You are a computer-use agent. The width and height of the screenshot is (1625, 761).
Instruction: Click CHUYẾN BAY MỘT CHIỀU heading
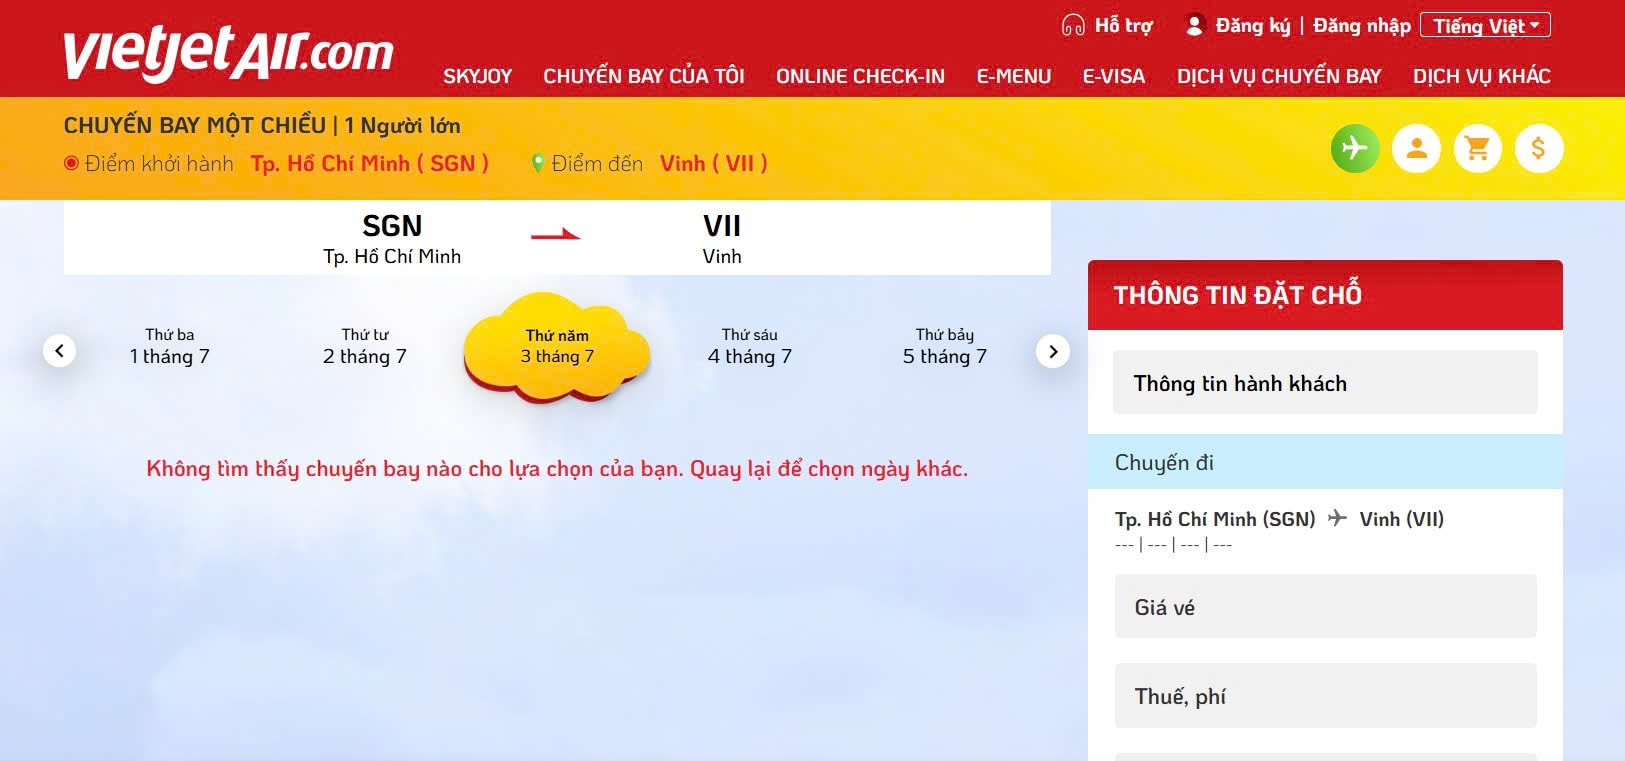(x=195, y=125)
